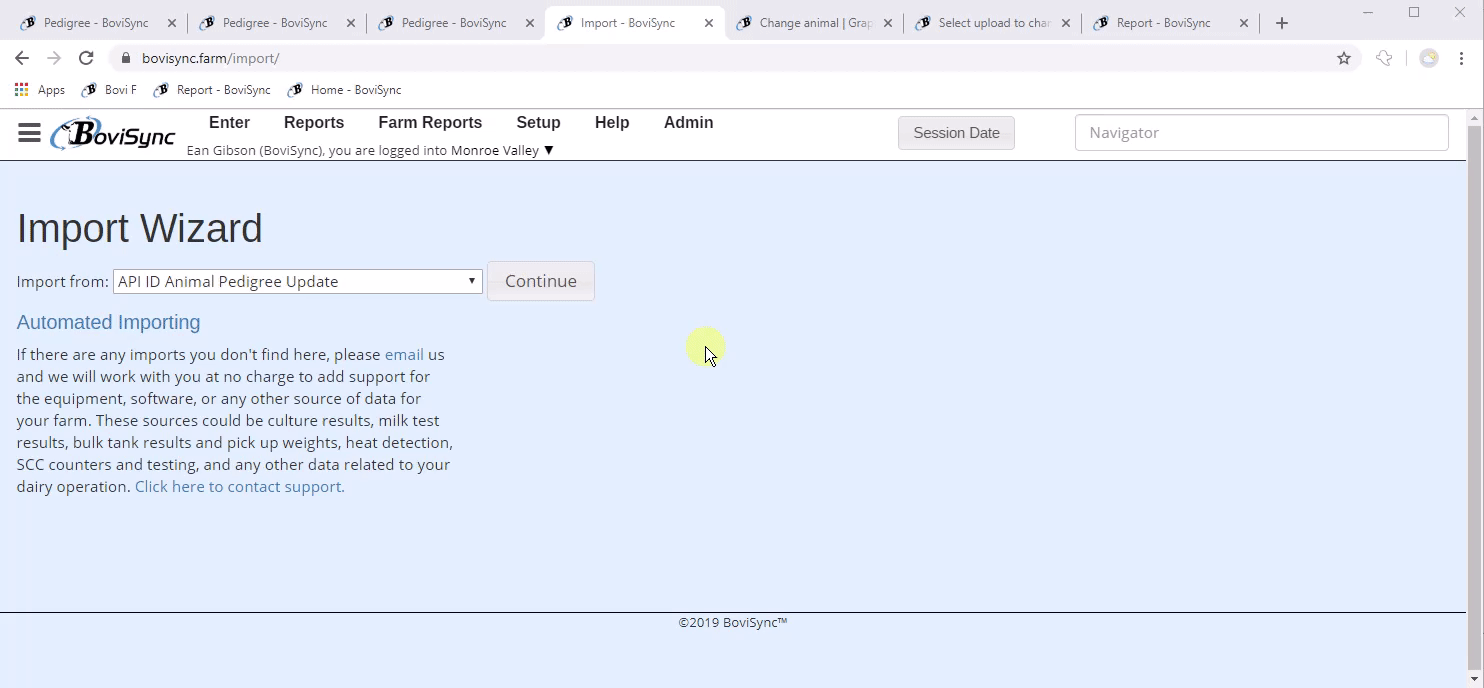Open the Bovi F bookmark

[109, 90]
